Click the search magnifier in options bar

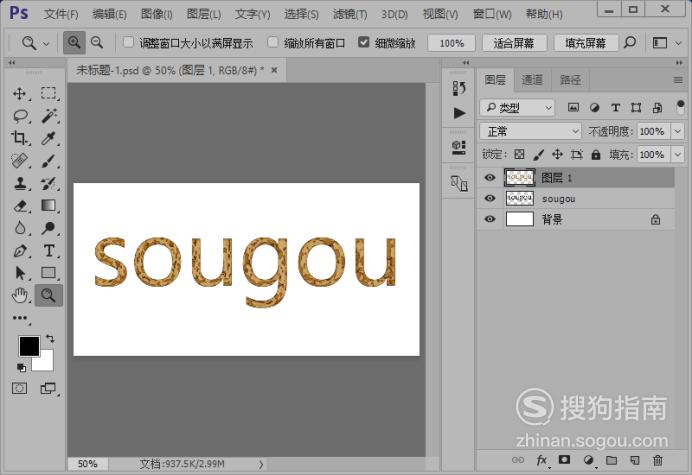630,43
